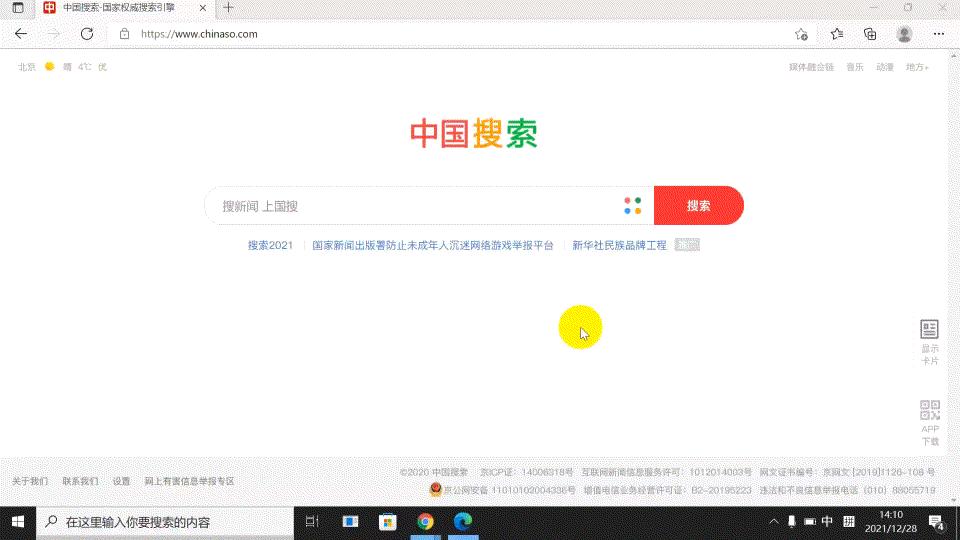Toggle the 中 input language indicator
Image resolution: width=960 pixels, height=540 pixels.
tap(827, 522)
